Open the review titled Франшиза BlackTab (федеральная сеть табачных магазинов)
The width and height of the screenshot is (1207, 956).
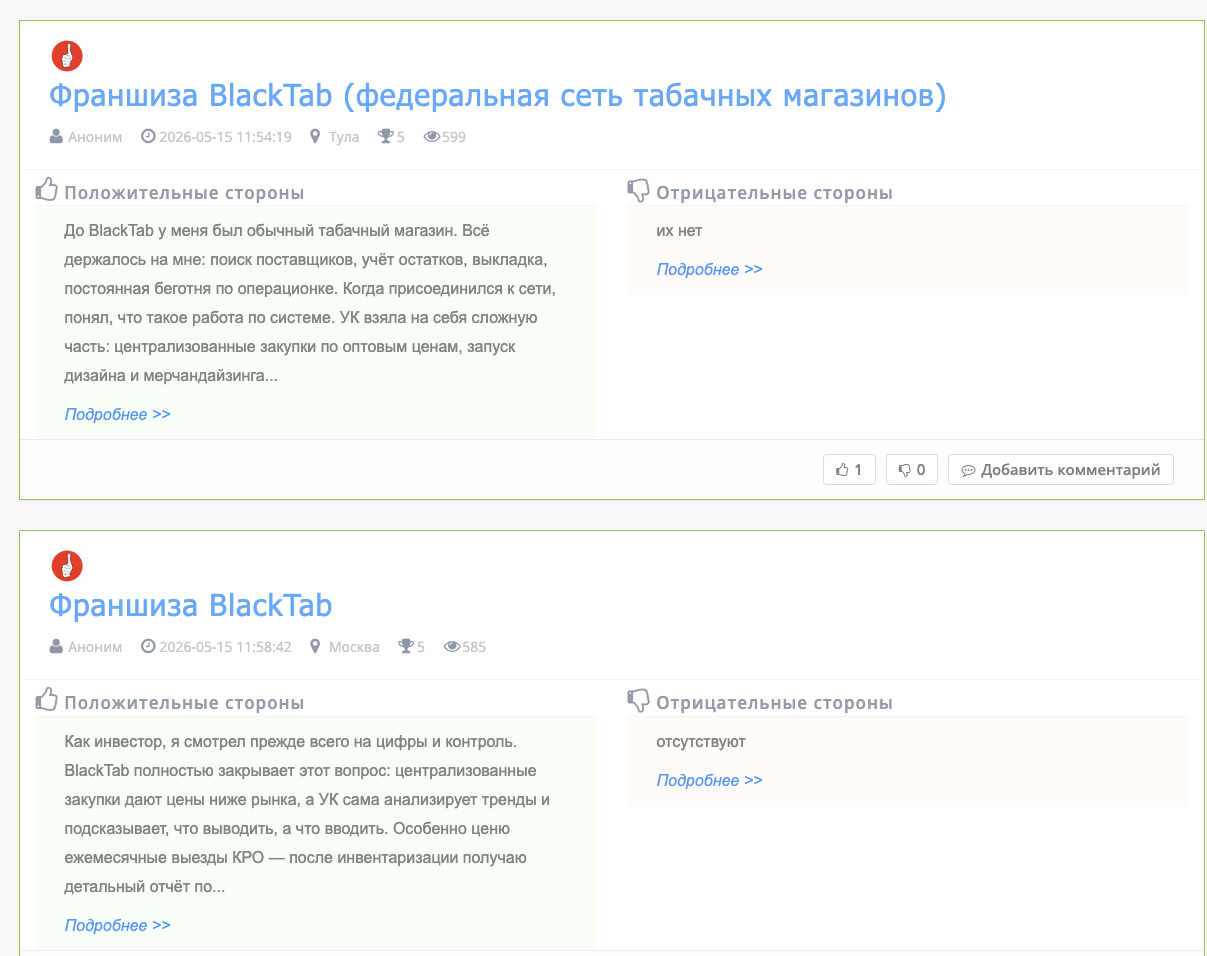pos(497,96)
